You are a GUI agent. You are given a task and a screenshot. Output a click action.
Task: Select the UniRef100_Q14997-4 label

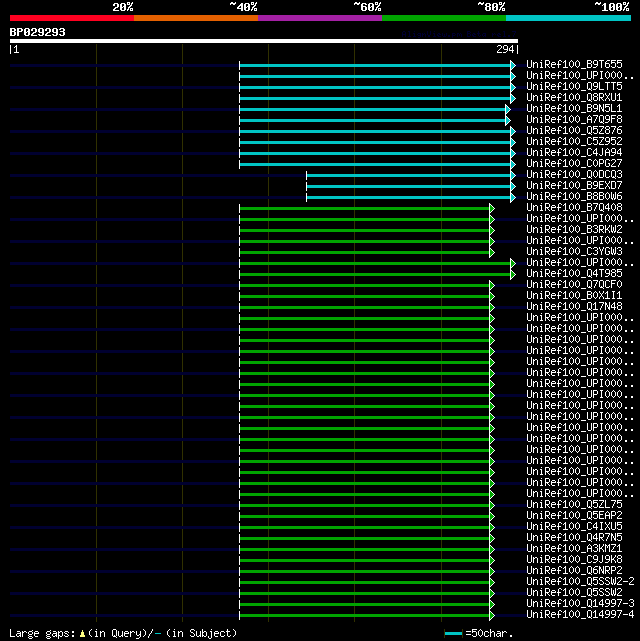point(580,615)
